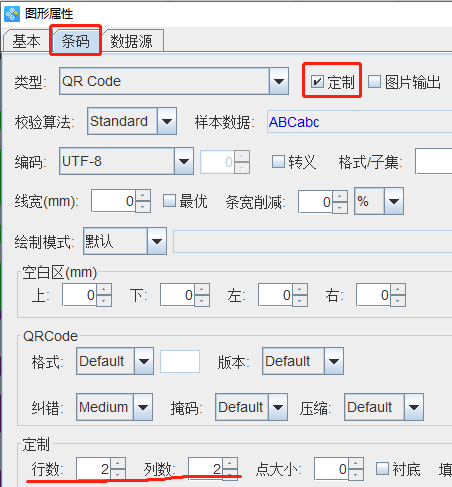Toggle the 转义 checkbox
452x487 pixels.
(x=278, y=162)
